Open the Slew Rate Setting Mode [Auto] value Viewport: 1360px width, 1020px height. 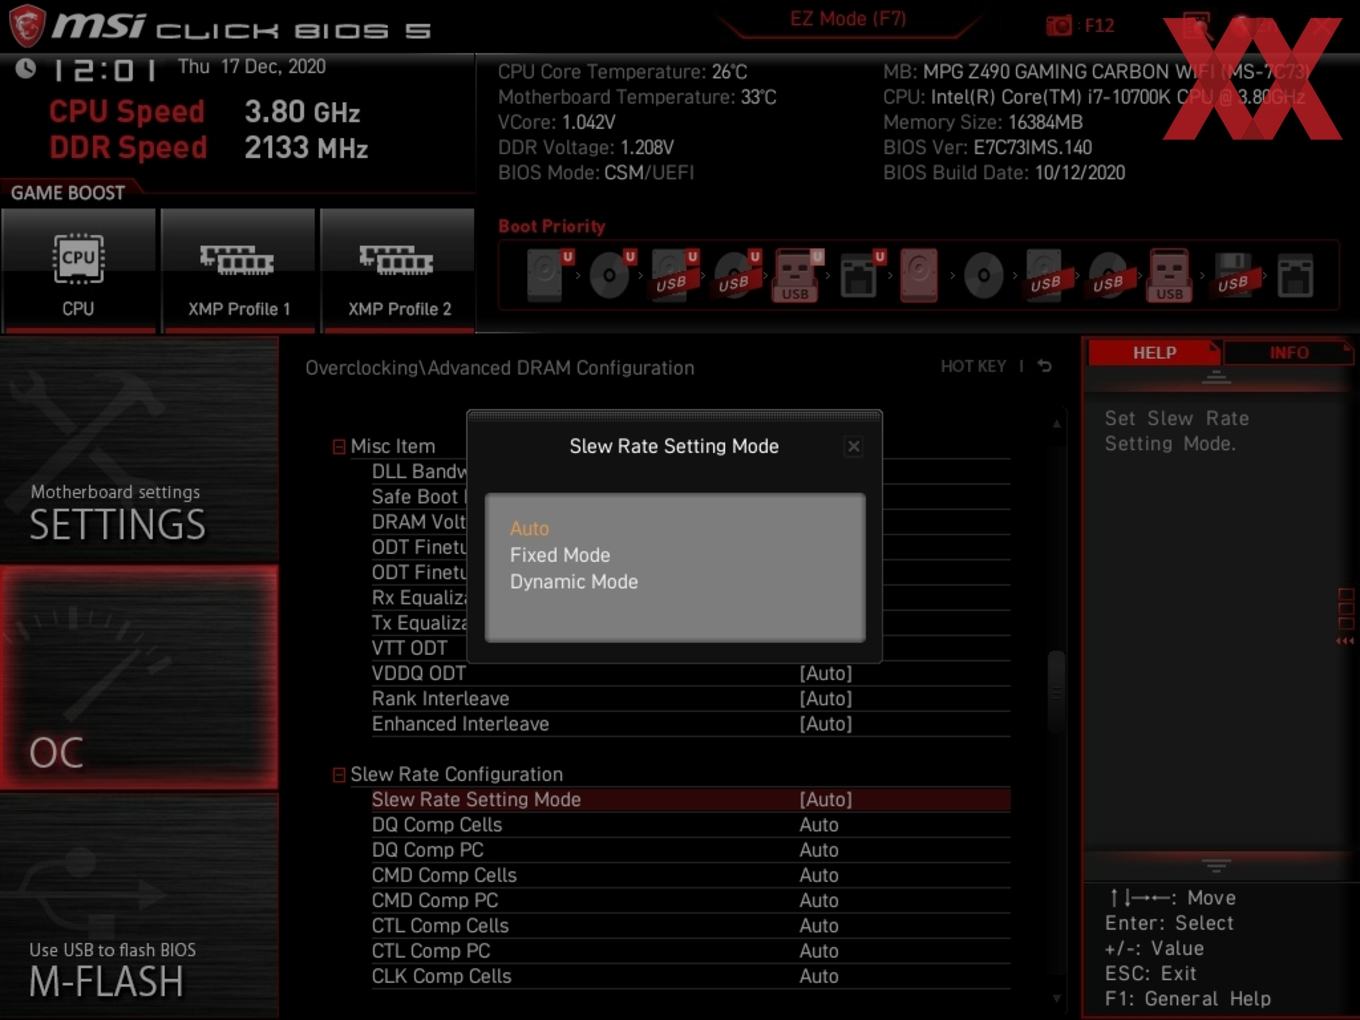click(826, 800)
